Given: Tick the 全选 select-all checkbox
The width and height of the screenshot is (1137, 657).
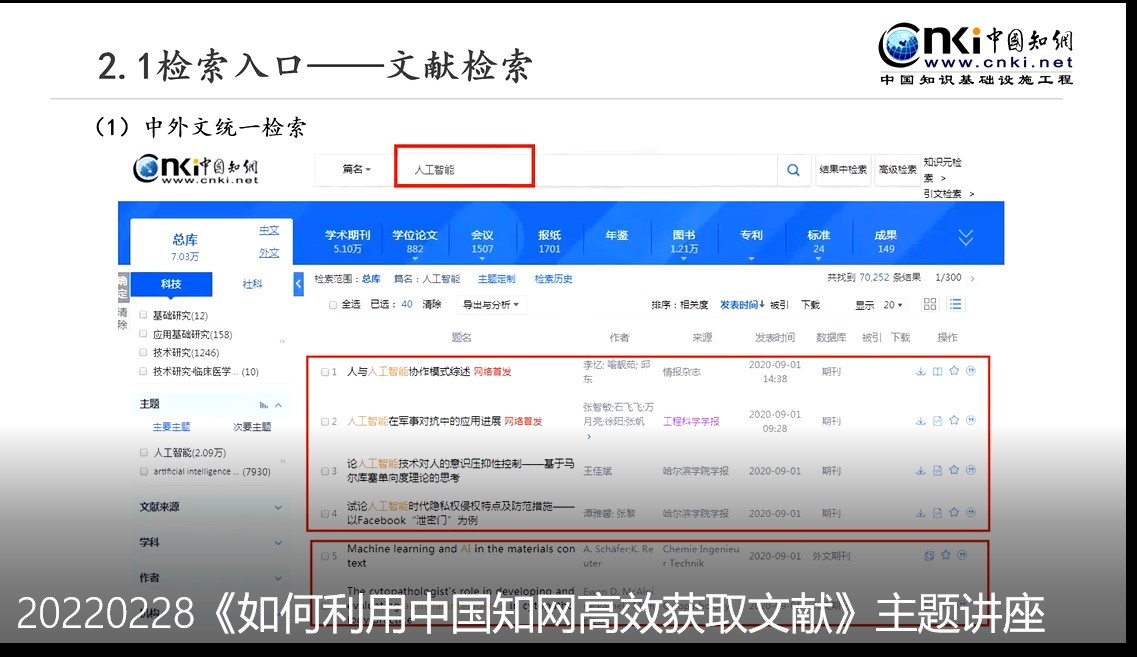Looking at the screenshot, I should tap(333, 305).
